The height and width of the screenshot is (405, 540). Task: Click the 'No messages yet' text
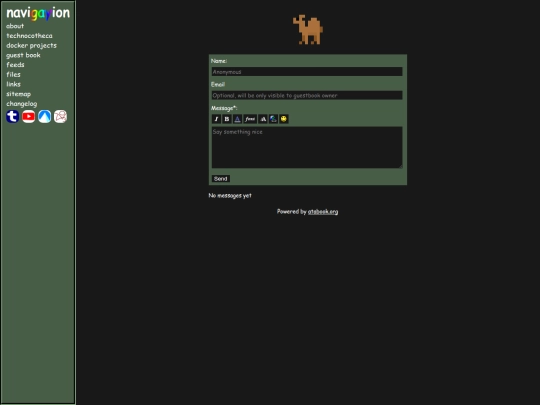pos(230,196)
